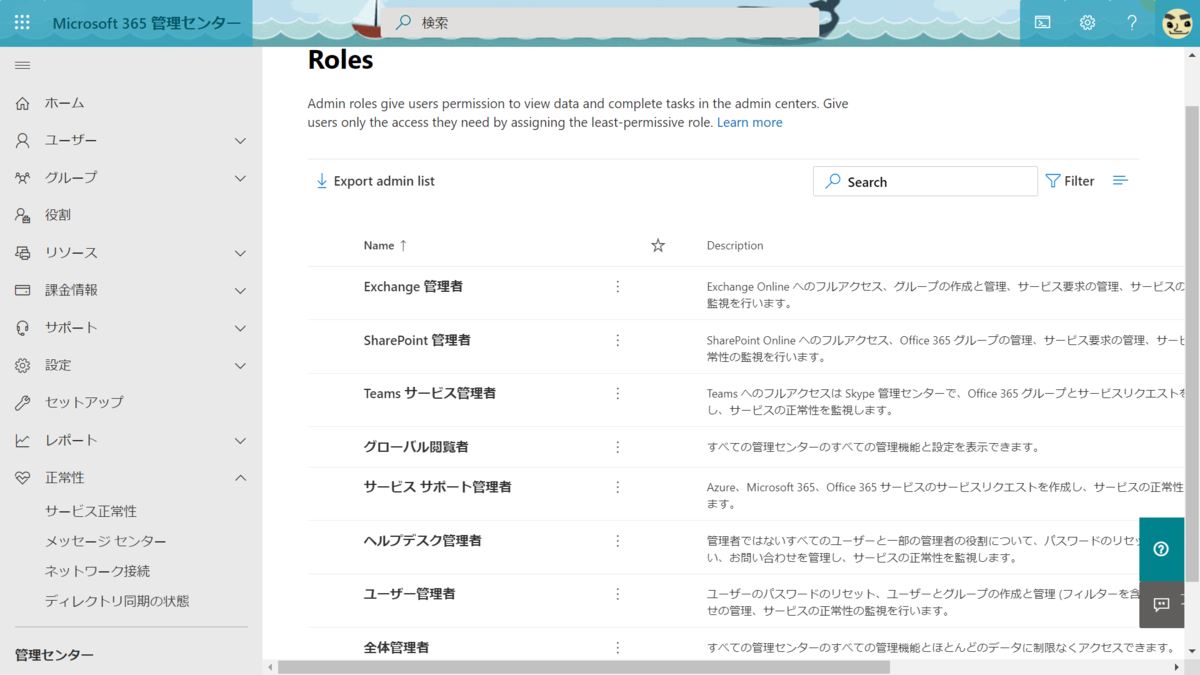Open メッセージ センター in the sidebar

105,541
